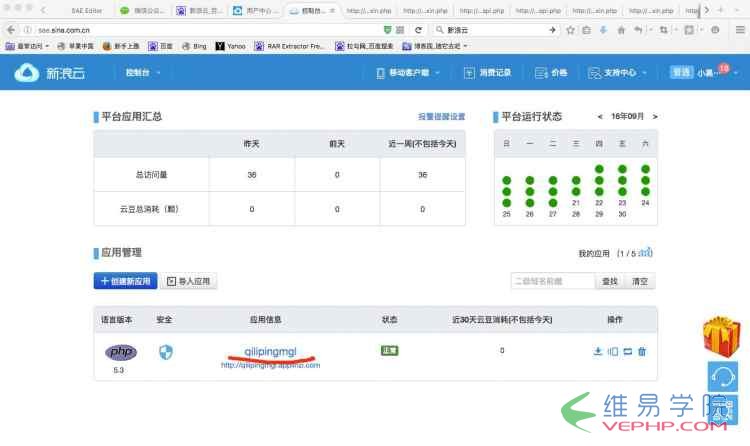Screen dimensions: 750x446
Task: Open the Bing bookmark
Action: [x=194, y=46]
